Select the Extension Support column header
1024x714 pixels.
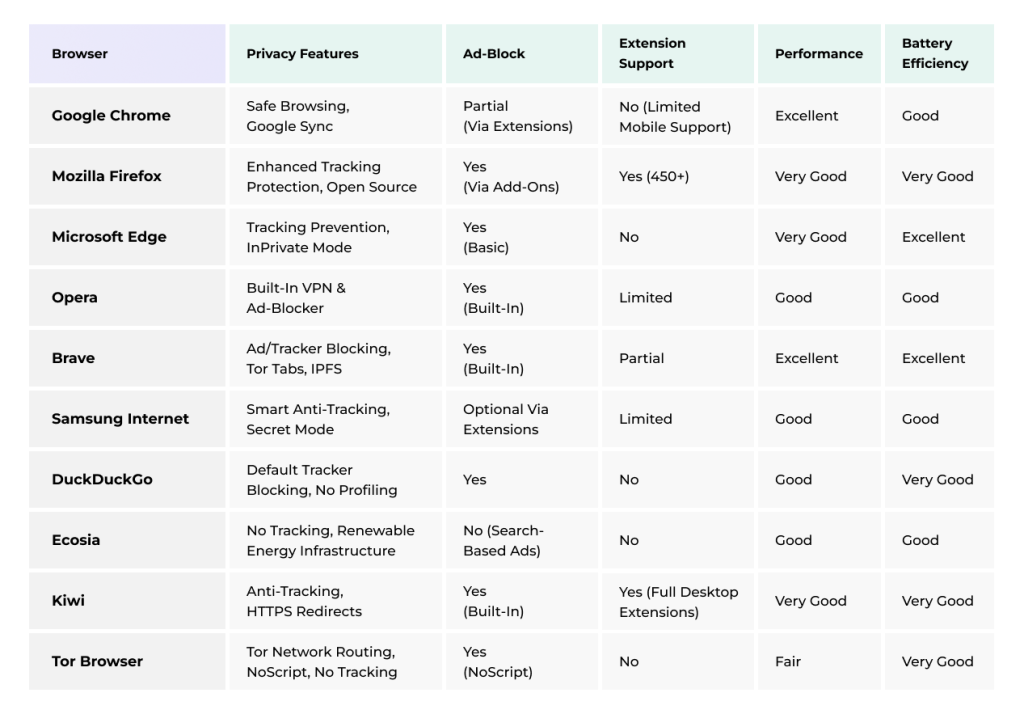click(652, 54)
